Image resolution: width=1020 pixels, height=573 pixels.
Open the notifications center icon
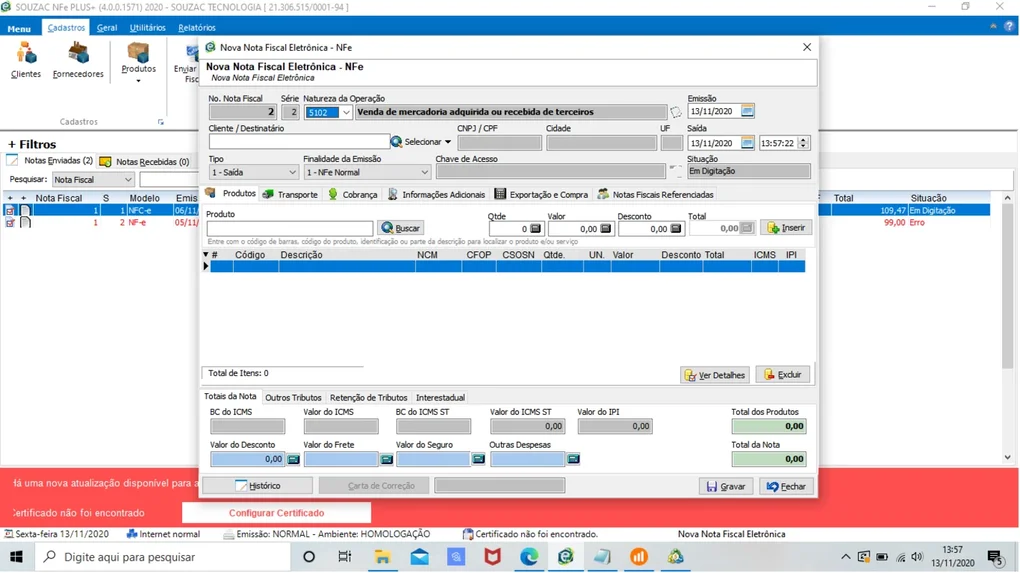(995, 557)
